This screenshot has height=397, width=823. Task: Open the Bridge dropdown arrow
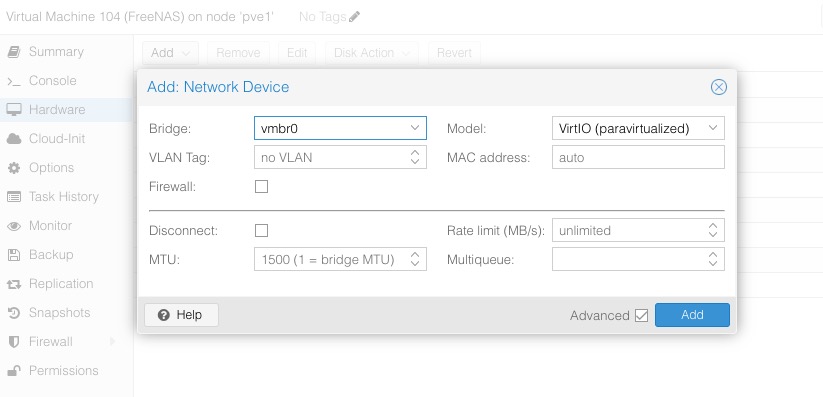tap(415, 128)
